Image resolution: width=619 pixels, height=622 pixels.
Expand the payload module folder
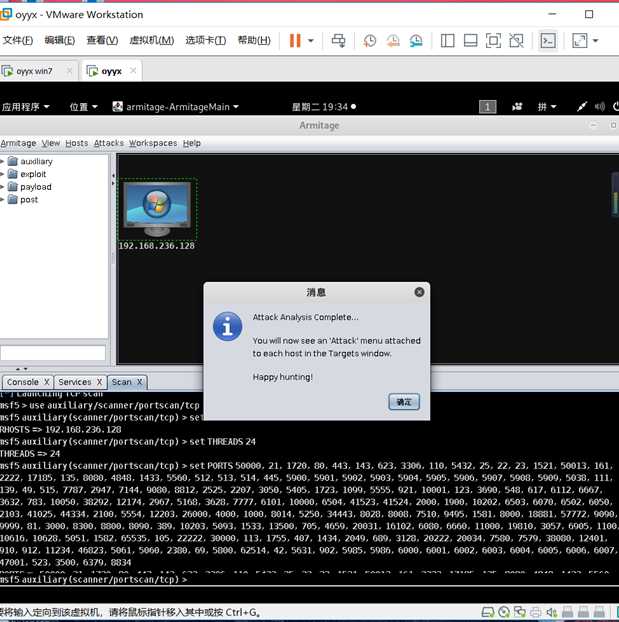tap(2, 187)
